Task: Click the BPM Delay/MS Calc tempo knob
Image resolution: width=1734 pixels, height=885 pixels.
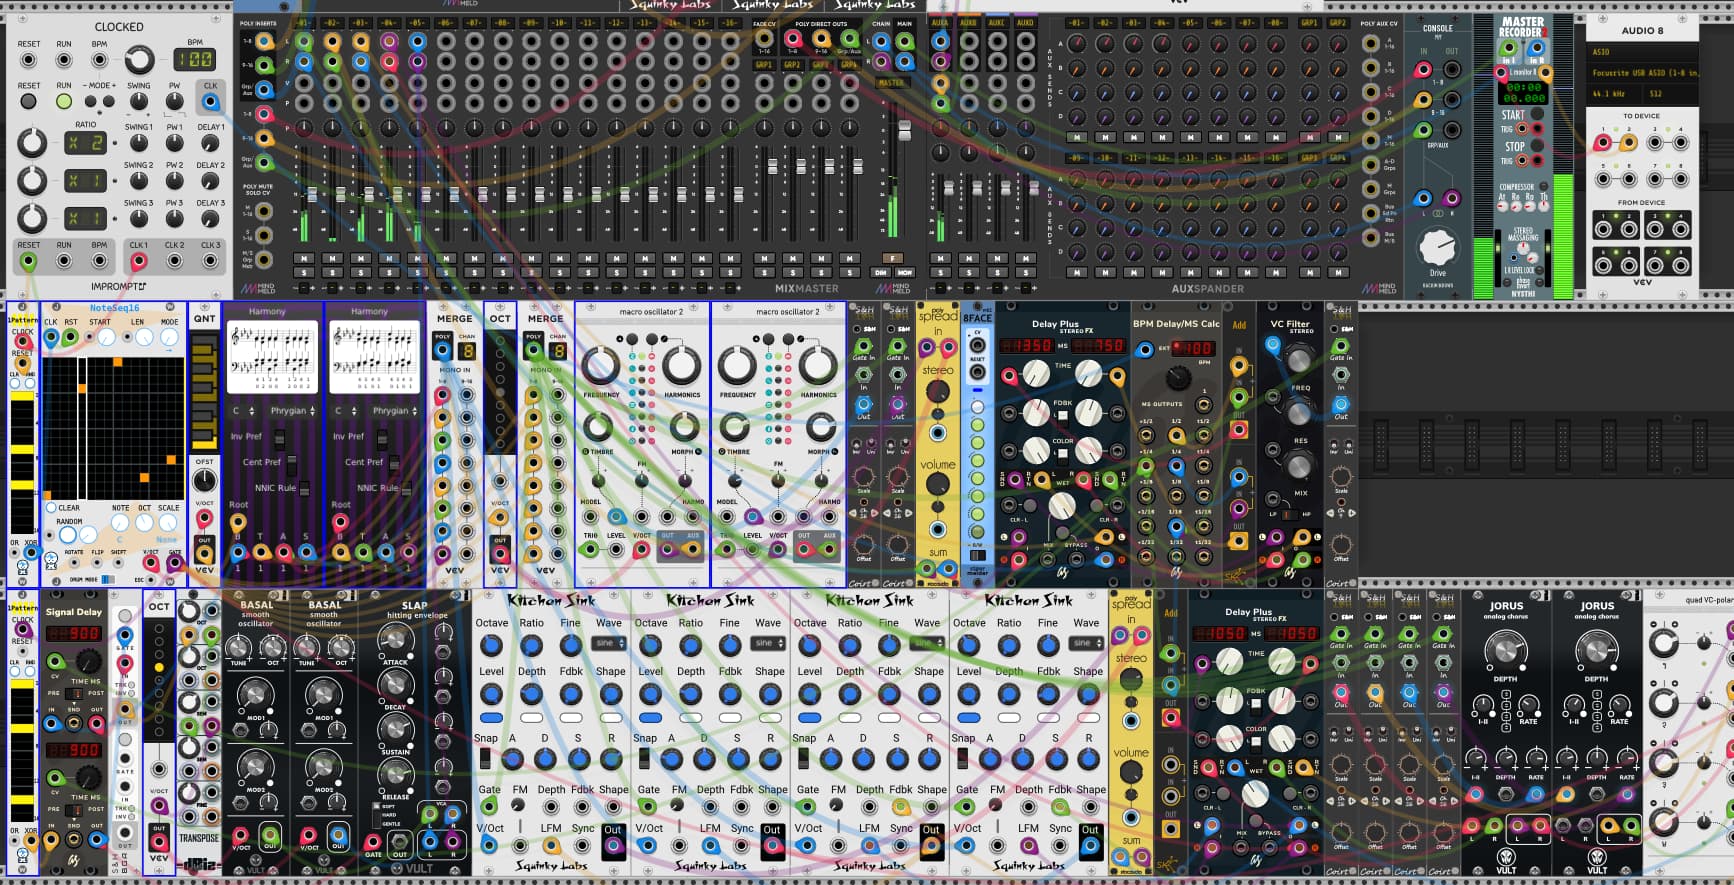Action: pos(1178,378)
